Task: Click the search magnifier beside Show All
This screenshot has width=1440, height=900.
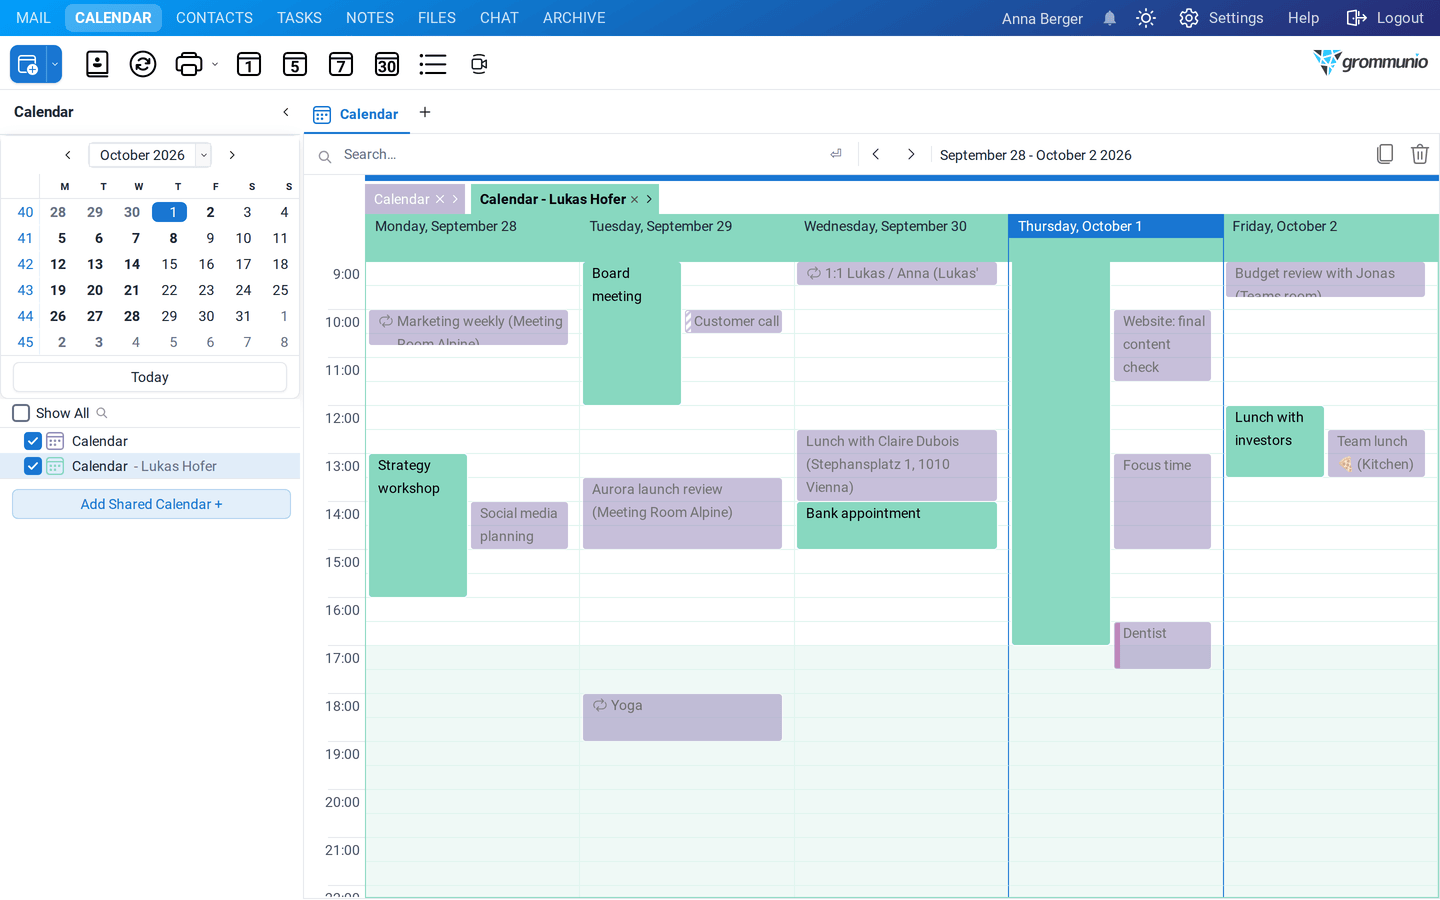Action: pyautogui.click(x=102, y=413)
